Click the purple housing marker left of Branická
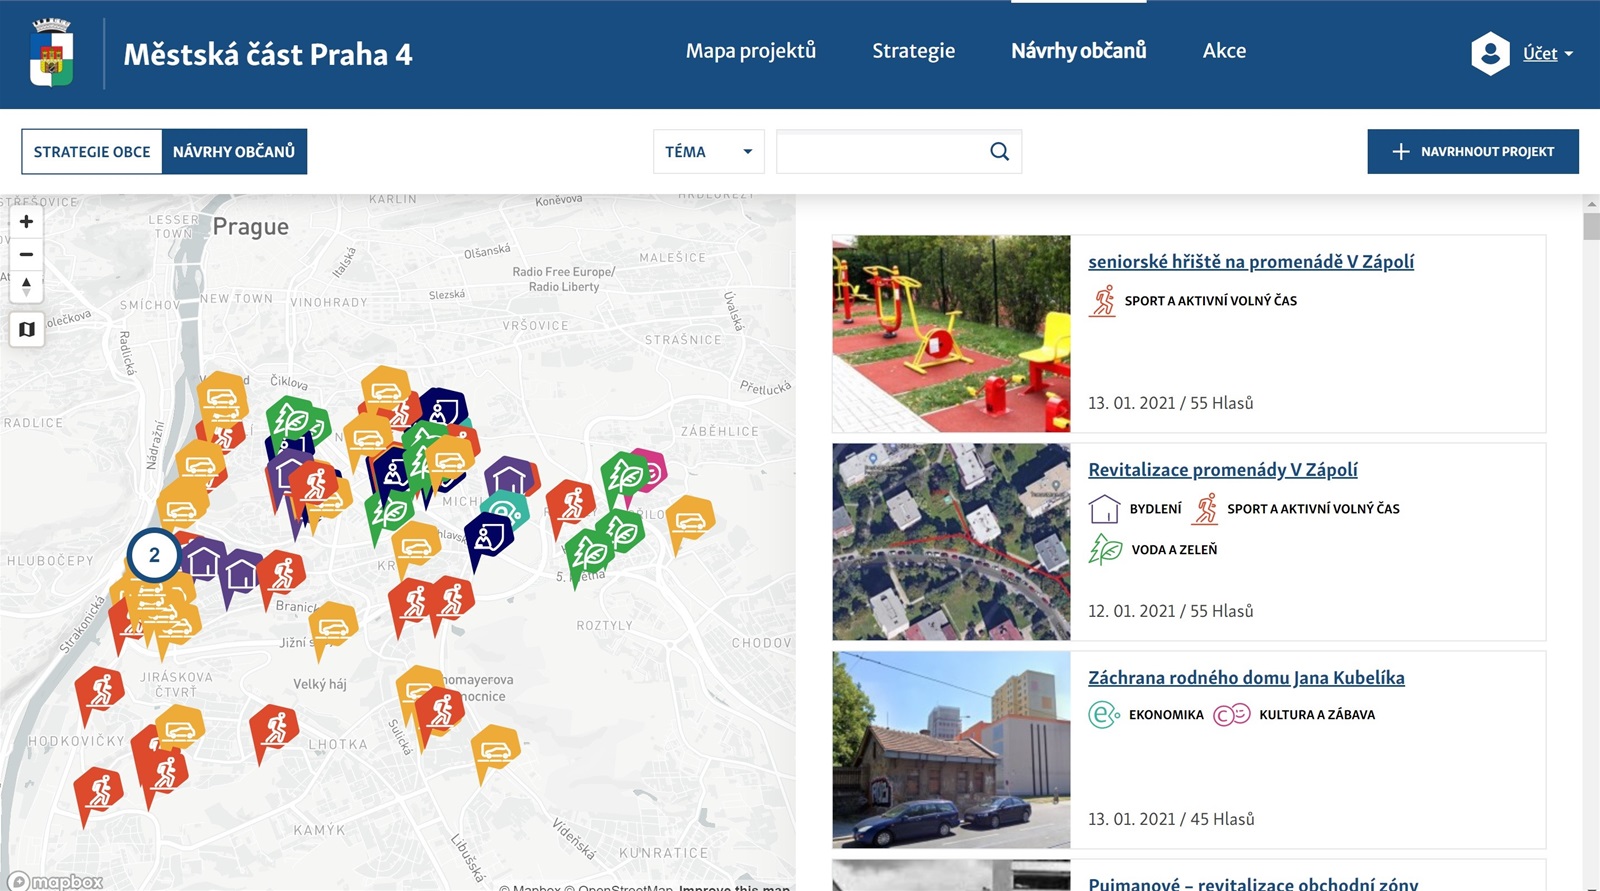This screenshot has height=891, width=1600. point(241,575)
